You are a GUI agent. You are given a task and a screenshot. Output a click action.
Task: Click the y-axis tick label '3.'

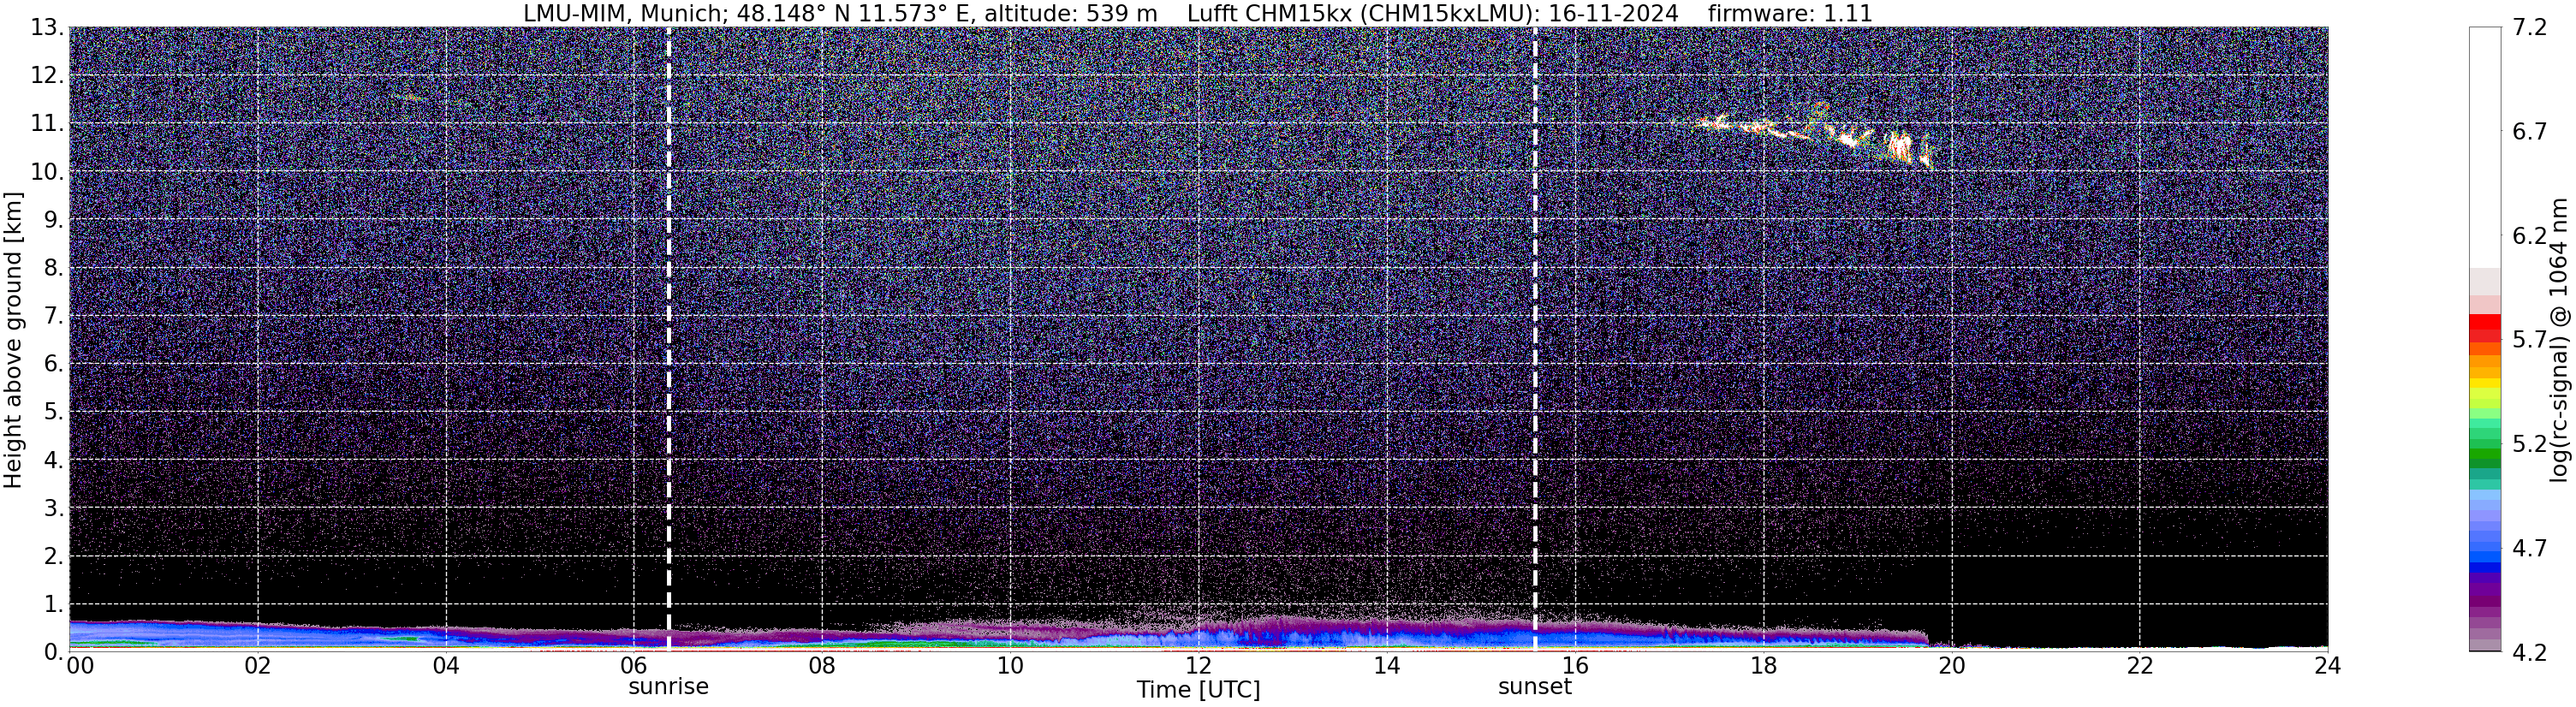pos(54,508)
